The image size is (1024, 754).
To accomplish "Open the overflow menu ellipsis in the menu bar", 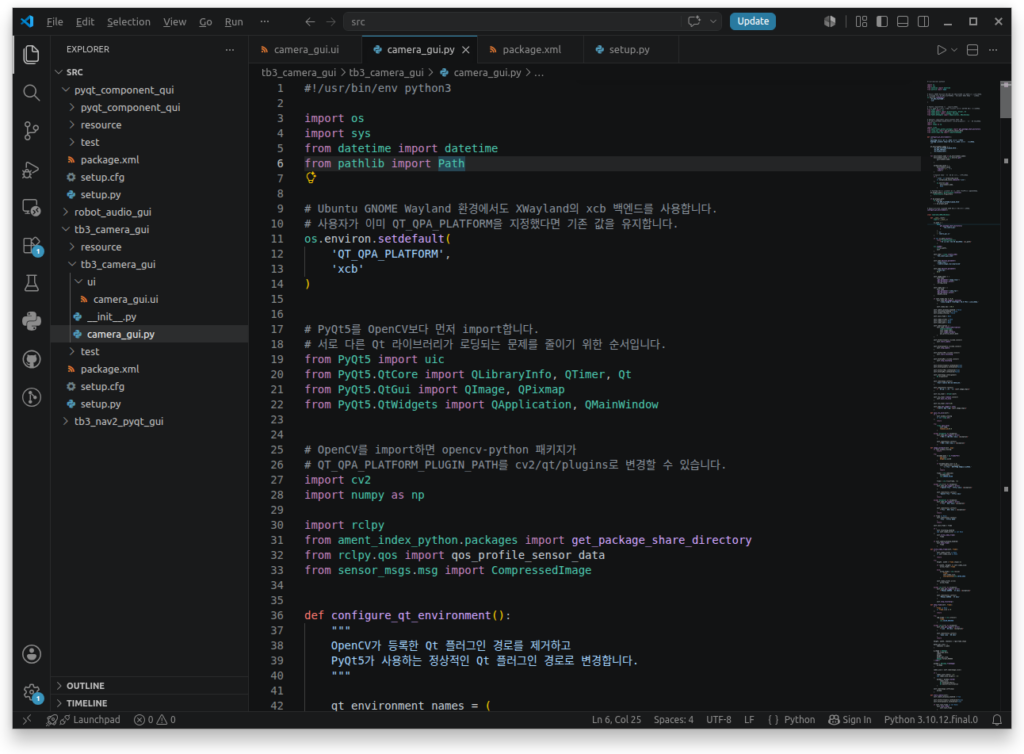I will (x=264, y=22).
